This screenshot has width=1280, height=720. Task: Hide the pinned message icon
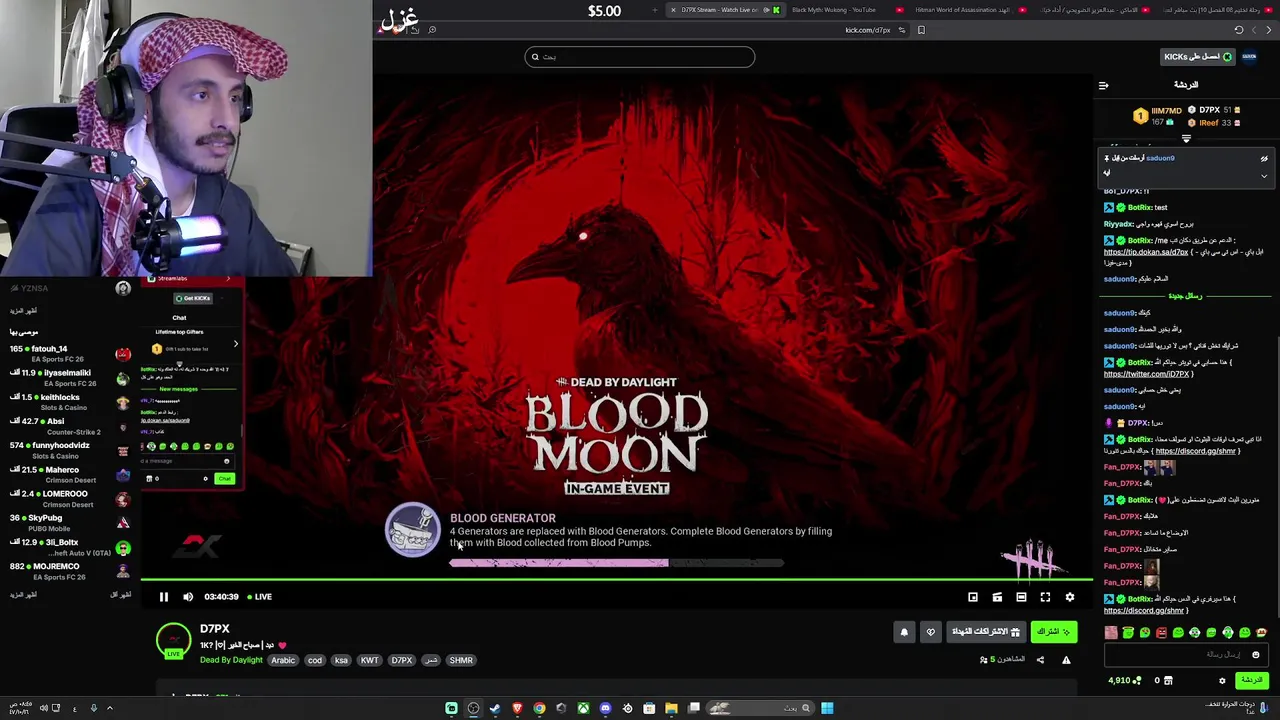[1264, 158]
